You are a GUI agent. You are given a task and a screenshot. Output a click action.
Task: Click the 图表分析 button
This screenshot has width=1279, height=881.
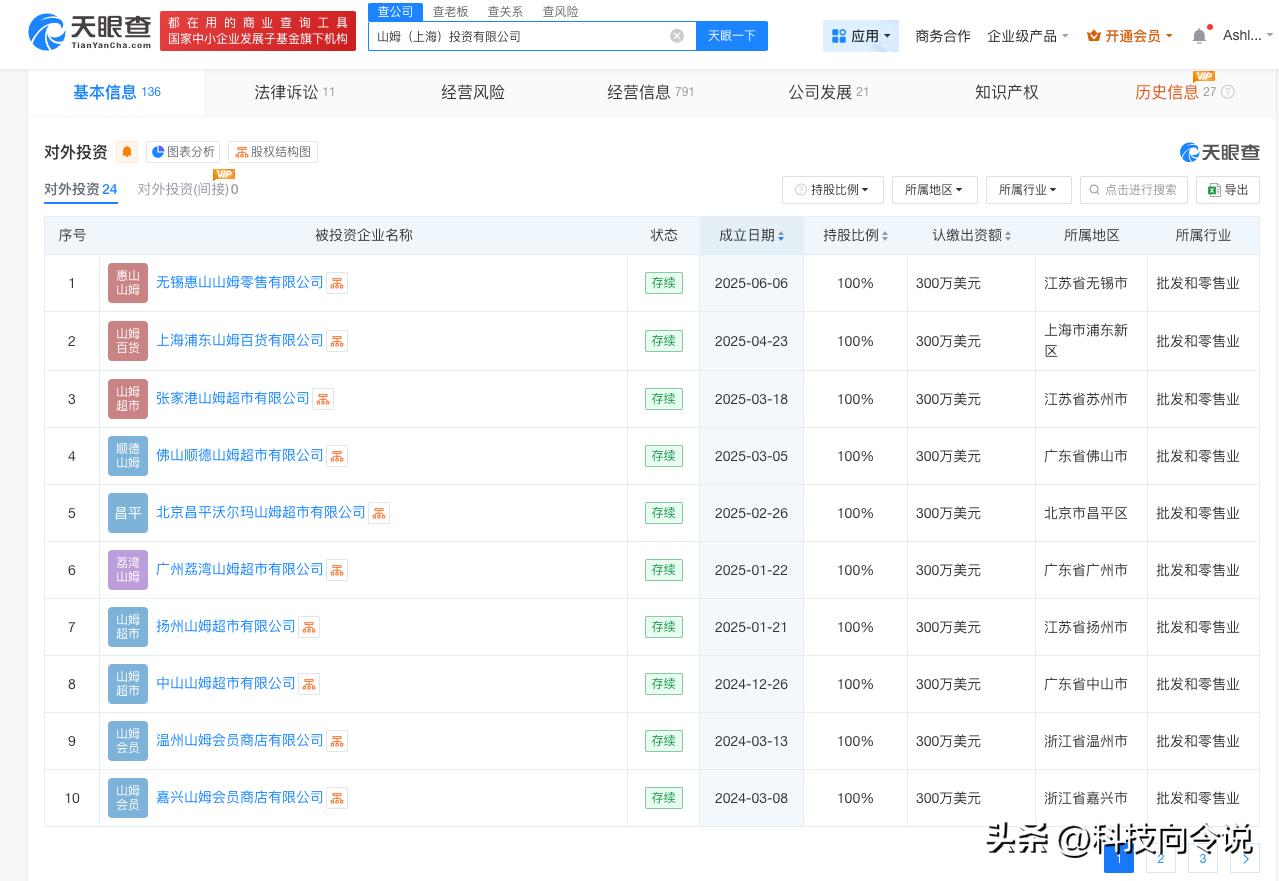point(182,152)
